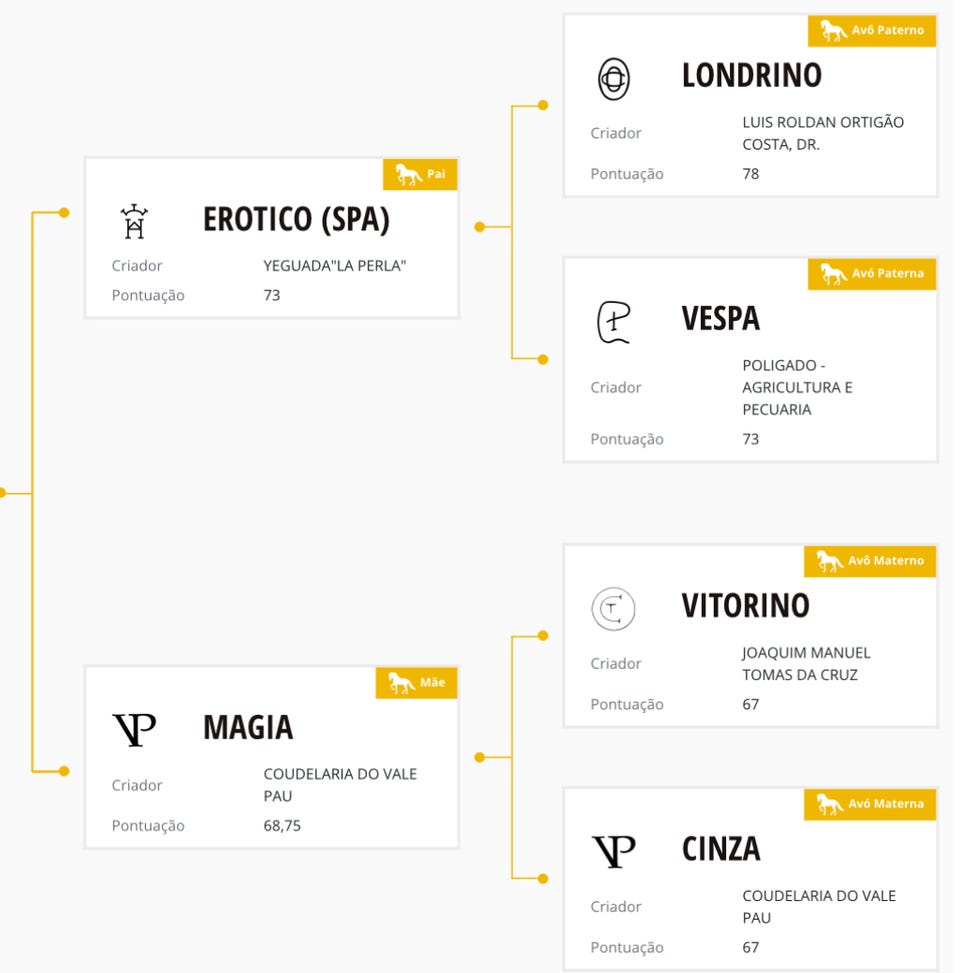Open the EROTICO (SPA) horse name
The width and height of the screenshot is (960, 973).
coord(296,220)
